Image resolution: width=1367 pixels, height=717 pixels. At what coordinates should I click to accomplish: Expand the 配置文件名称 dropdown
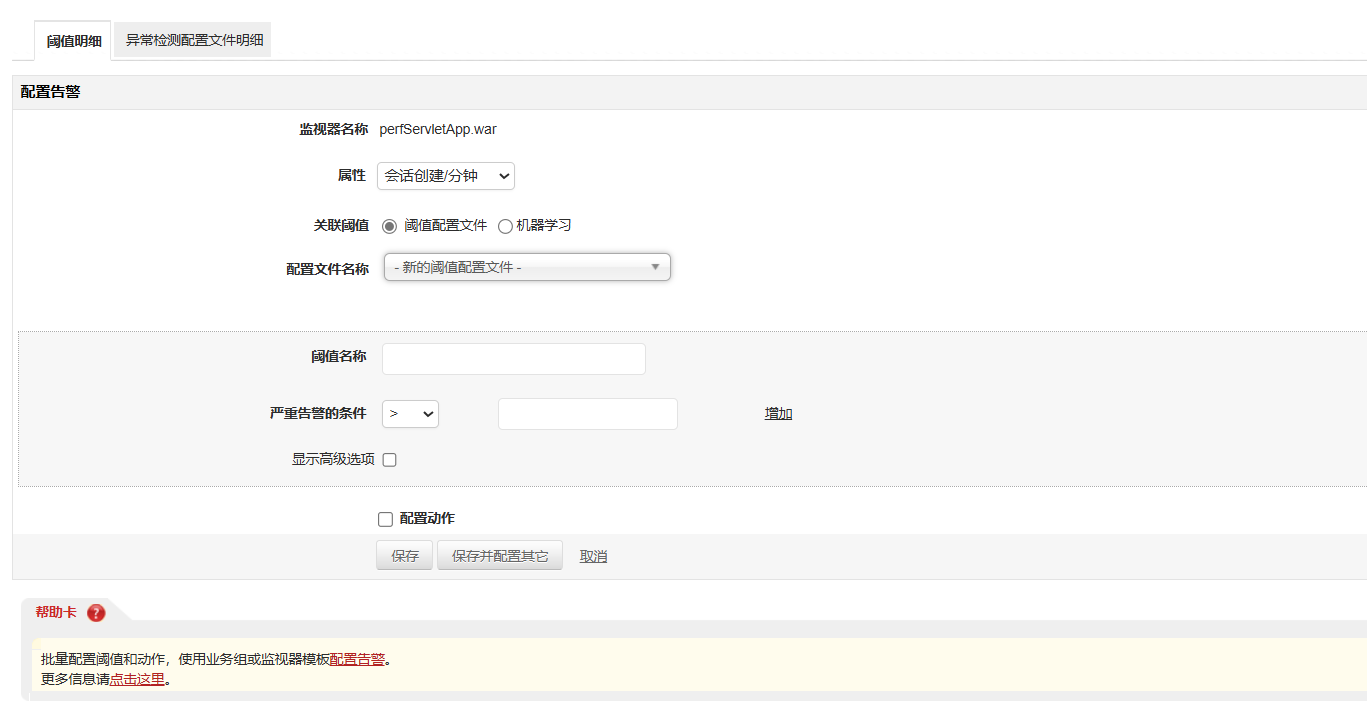click(527, 267)
